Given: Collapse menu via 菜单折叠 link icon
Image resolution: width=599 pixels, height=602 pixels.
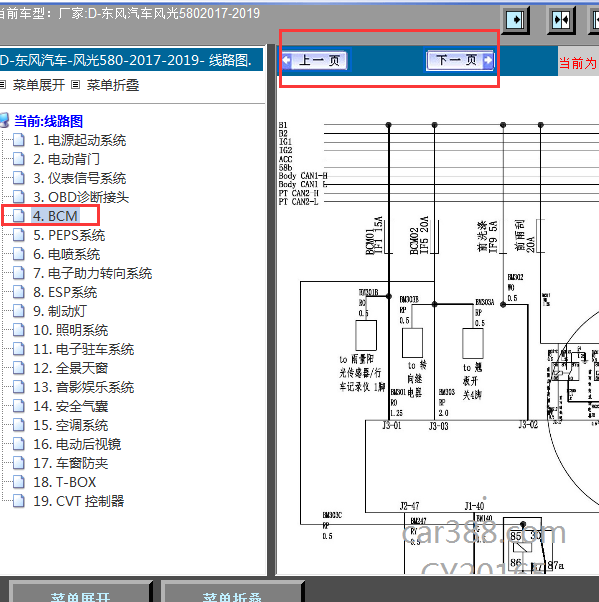Looking at the screenshot, I should [76, 84].
